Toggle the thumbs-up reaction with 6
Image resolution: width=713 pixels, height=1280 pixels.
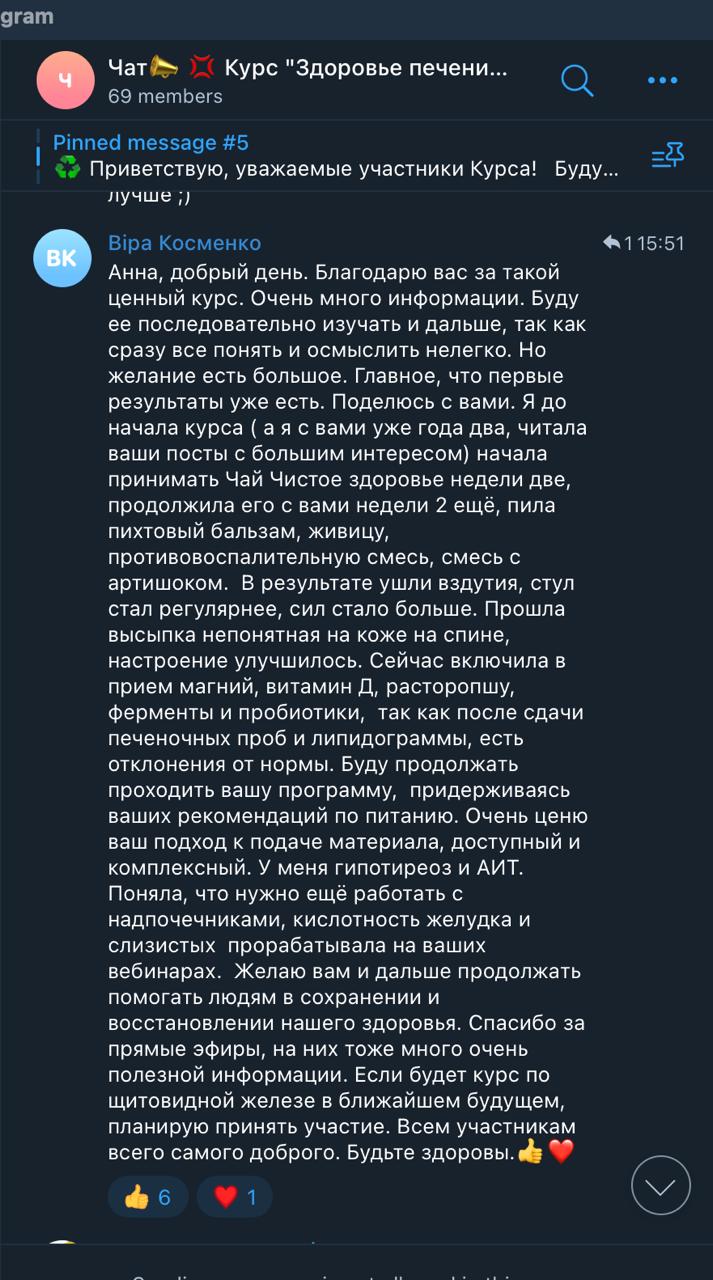(148, 1197)
